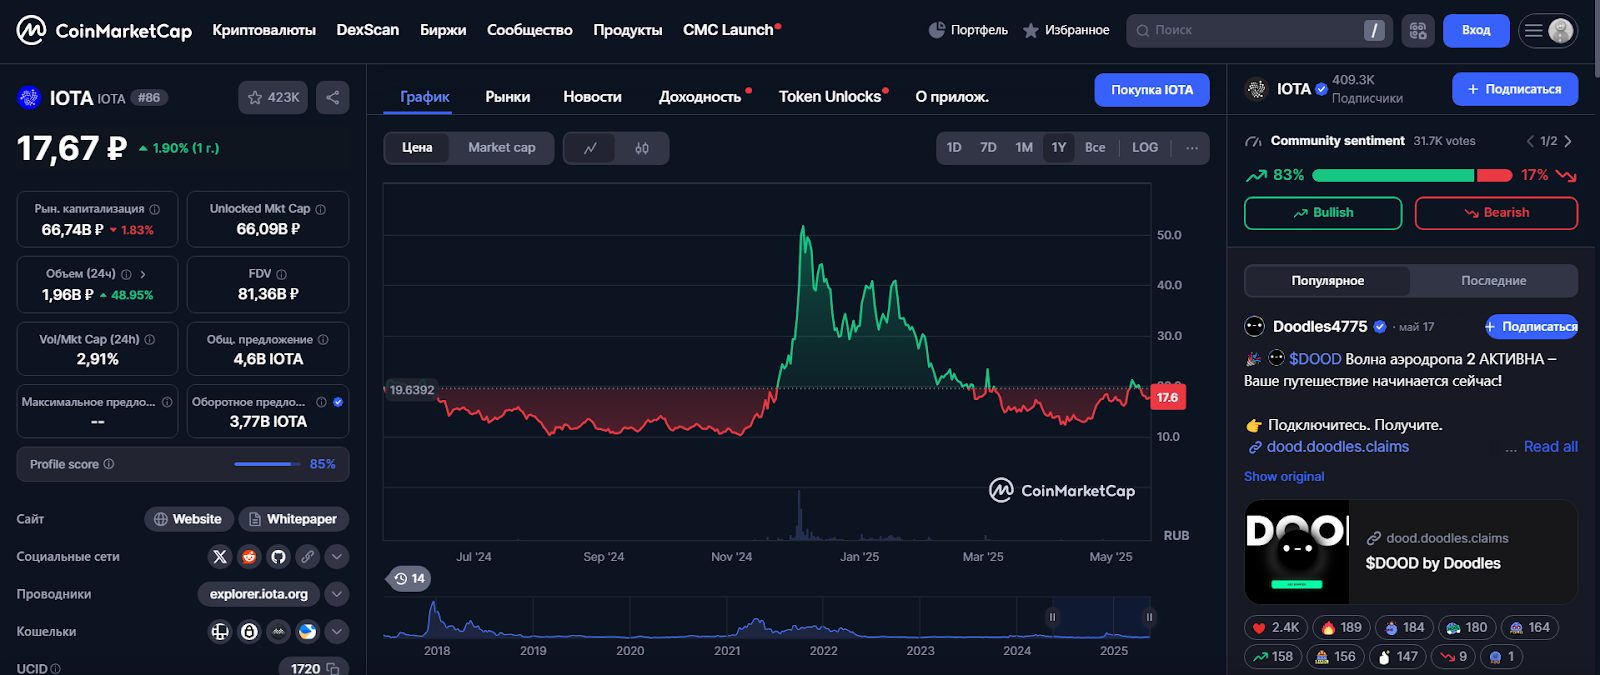Click the Portfolio pie icon

pyautogui.click(x=937, y=30)
